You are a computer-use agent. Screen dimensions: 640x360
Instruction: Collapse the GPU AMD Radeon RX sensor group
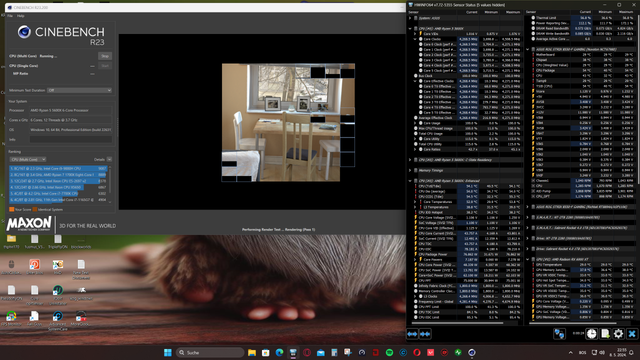coord(528,259)
